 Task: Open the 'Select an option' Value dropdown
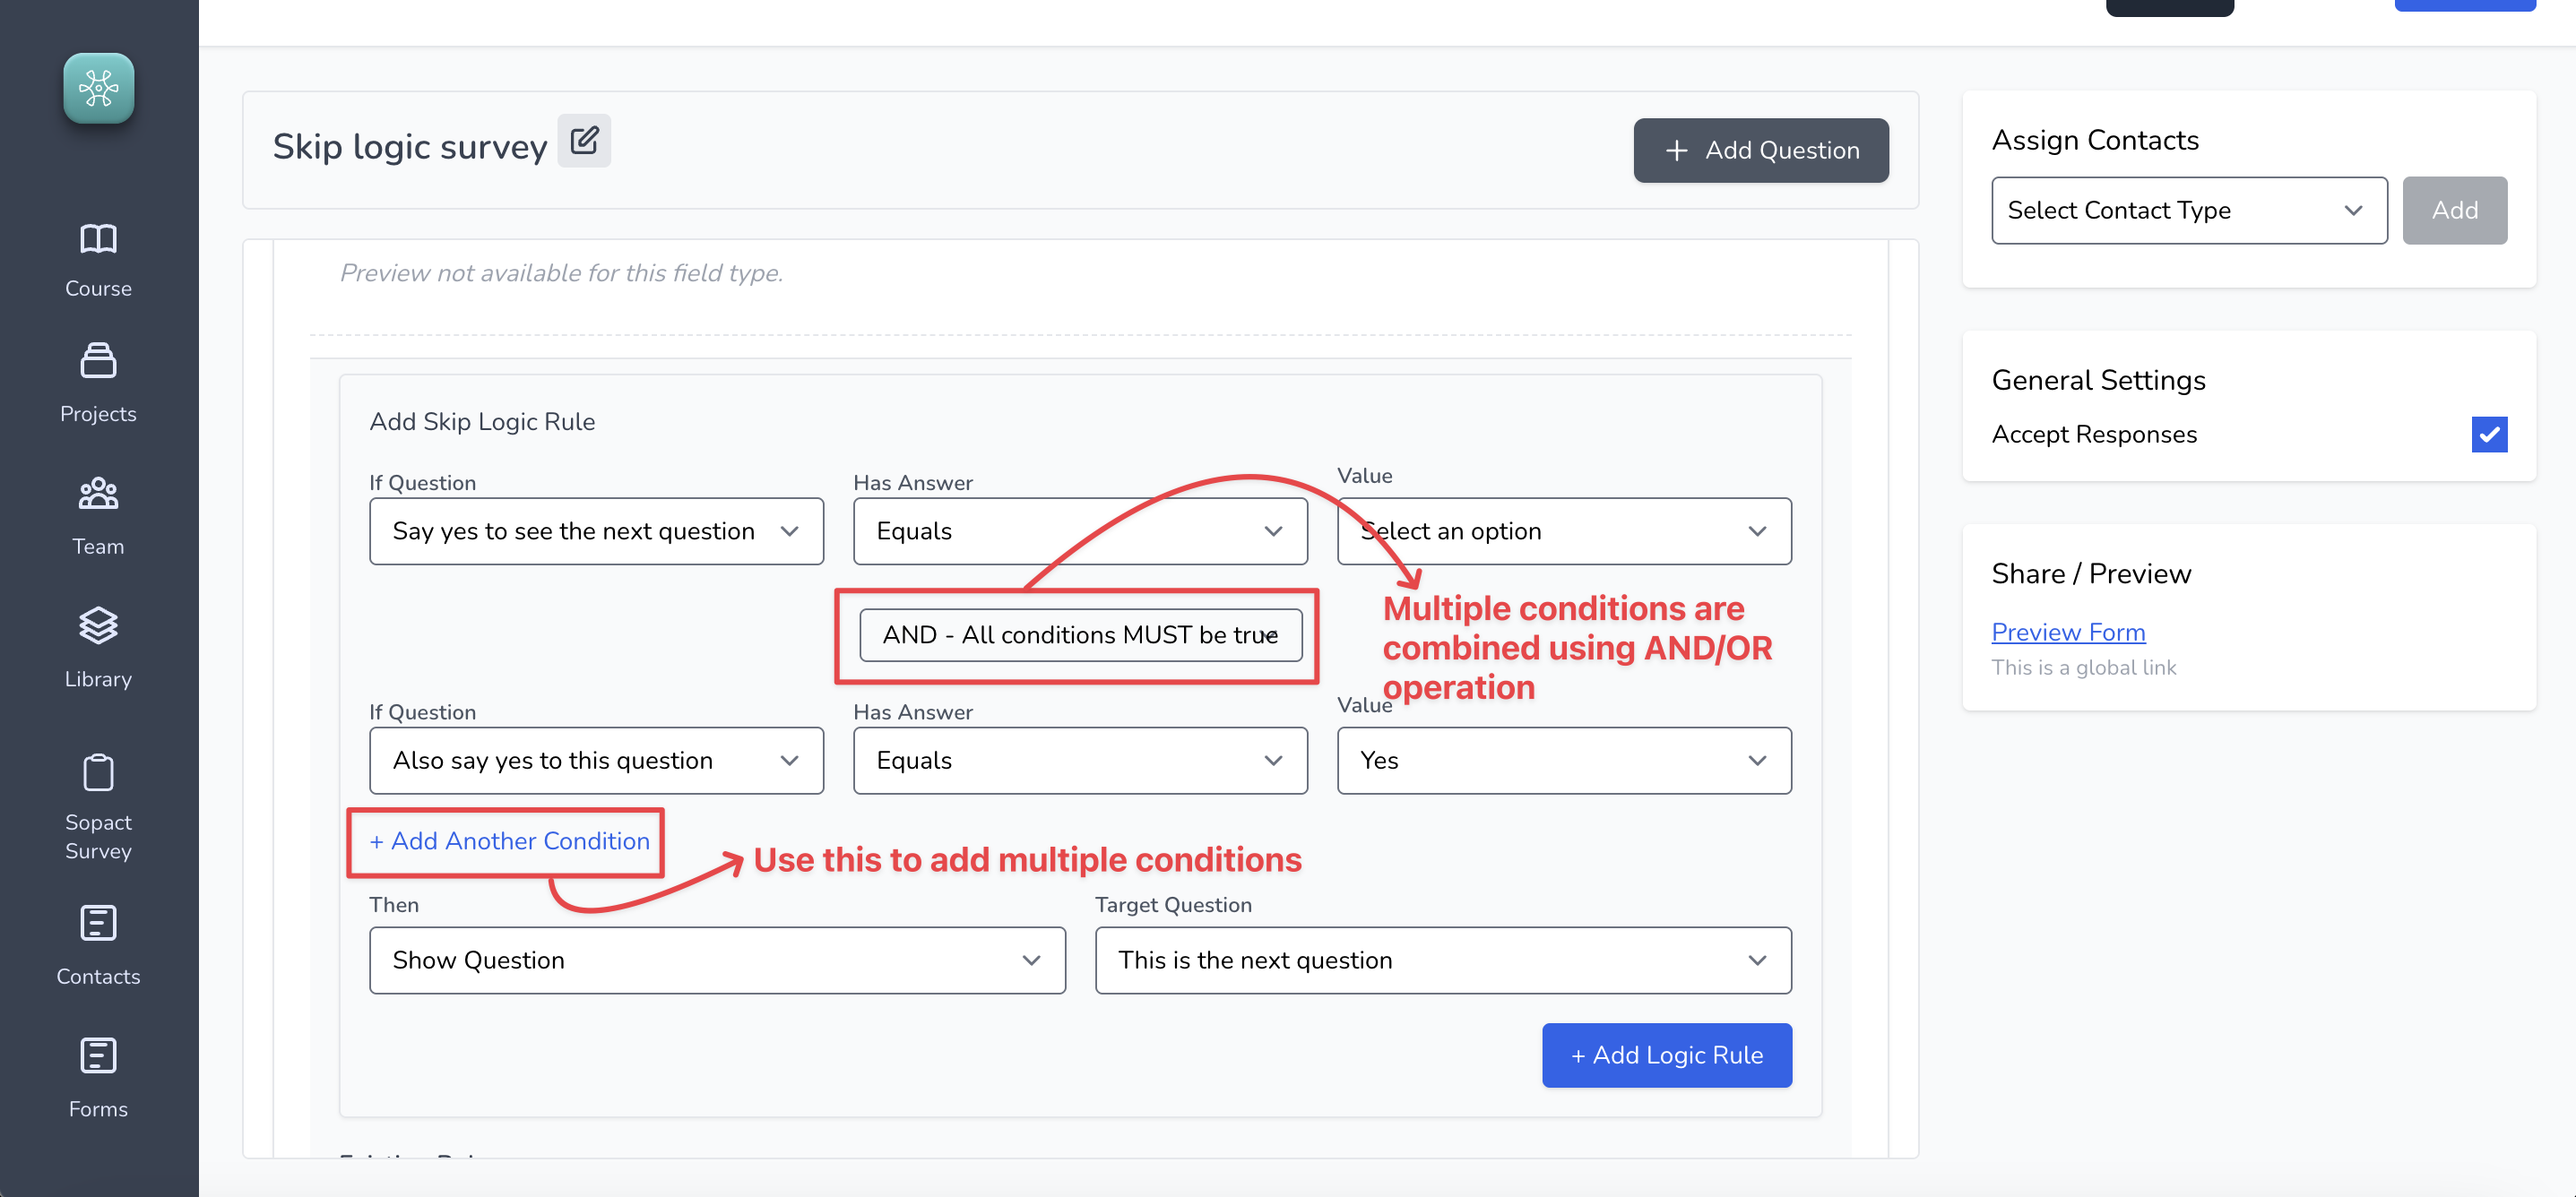(1564, 531)
